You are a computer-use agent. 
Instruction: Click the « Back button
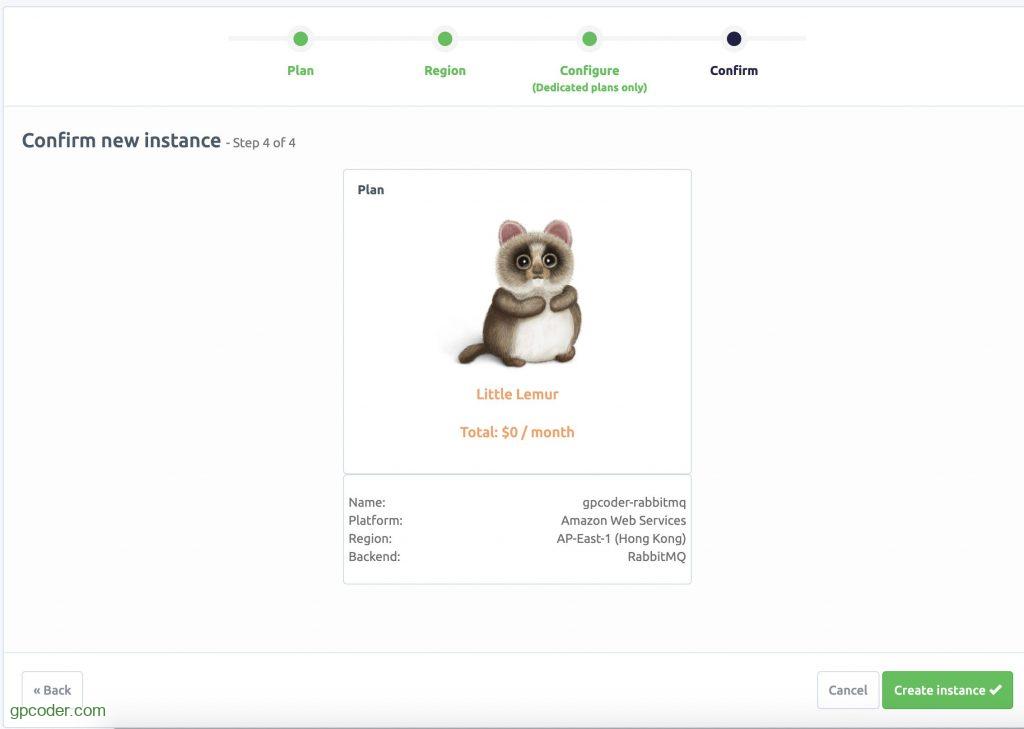tap(52, 690)
